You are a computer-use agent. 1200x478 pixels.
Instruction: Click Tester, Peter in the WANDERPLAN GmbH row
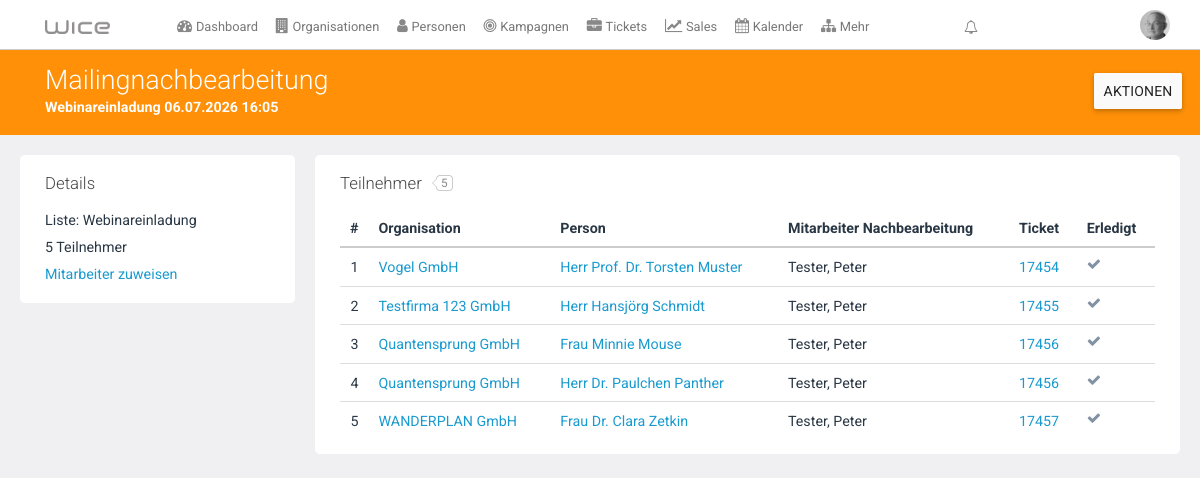[x=827, y=421]
